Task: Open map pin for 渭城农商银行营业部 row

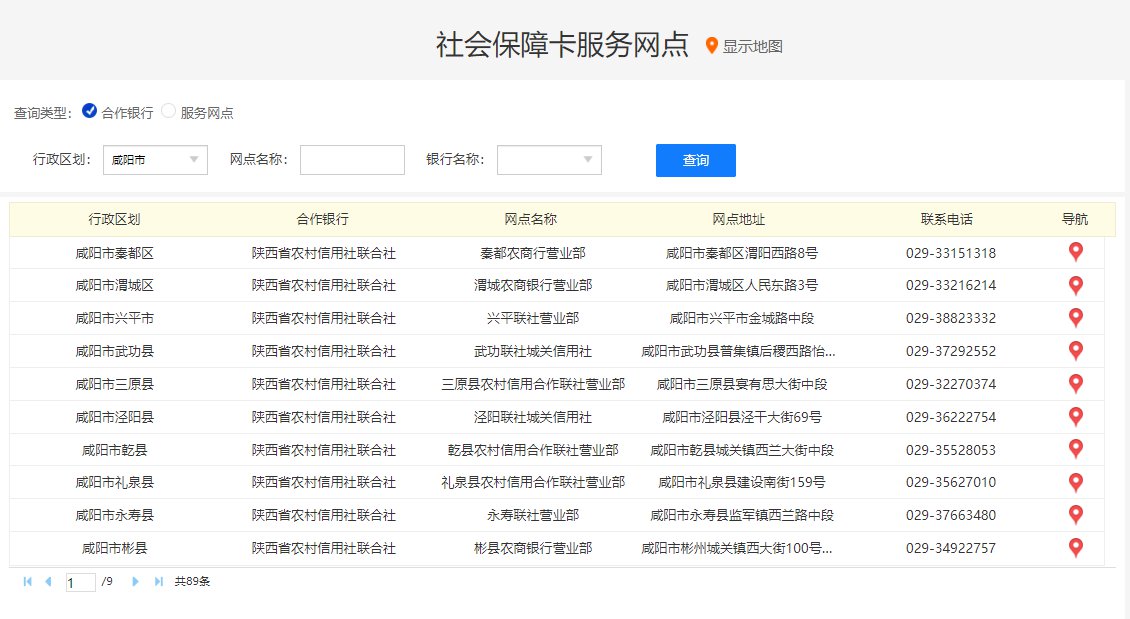Action: click(x=1076, y=285)
